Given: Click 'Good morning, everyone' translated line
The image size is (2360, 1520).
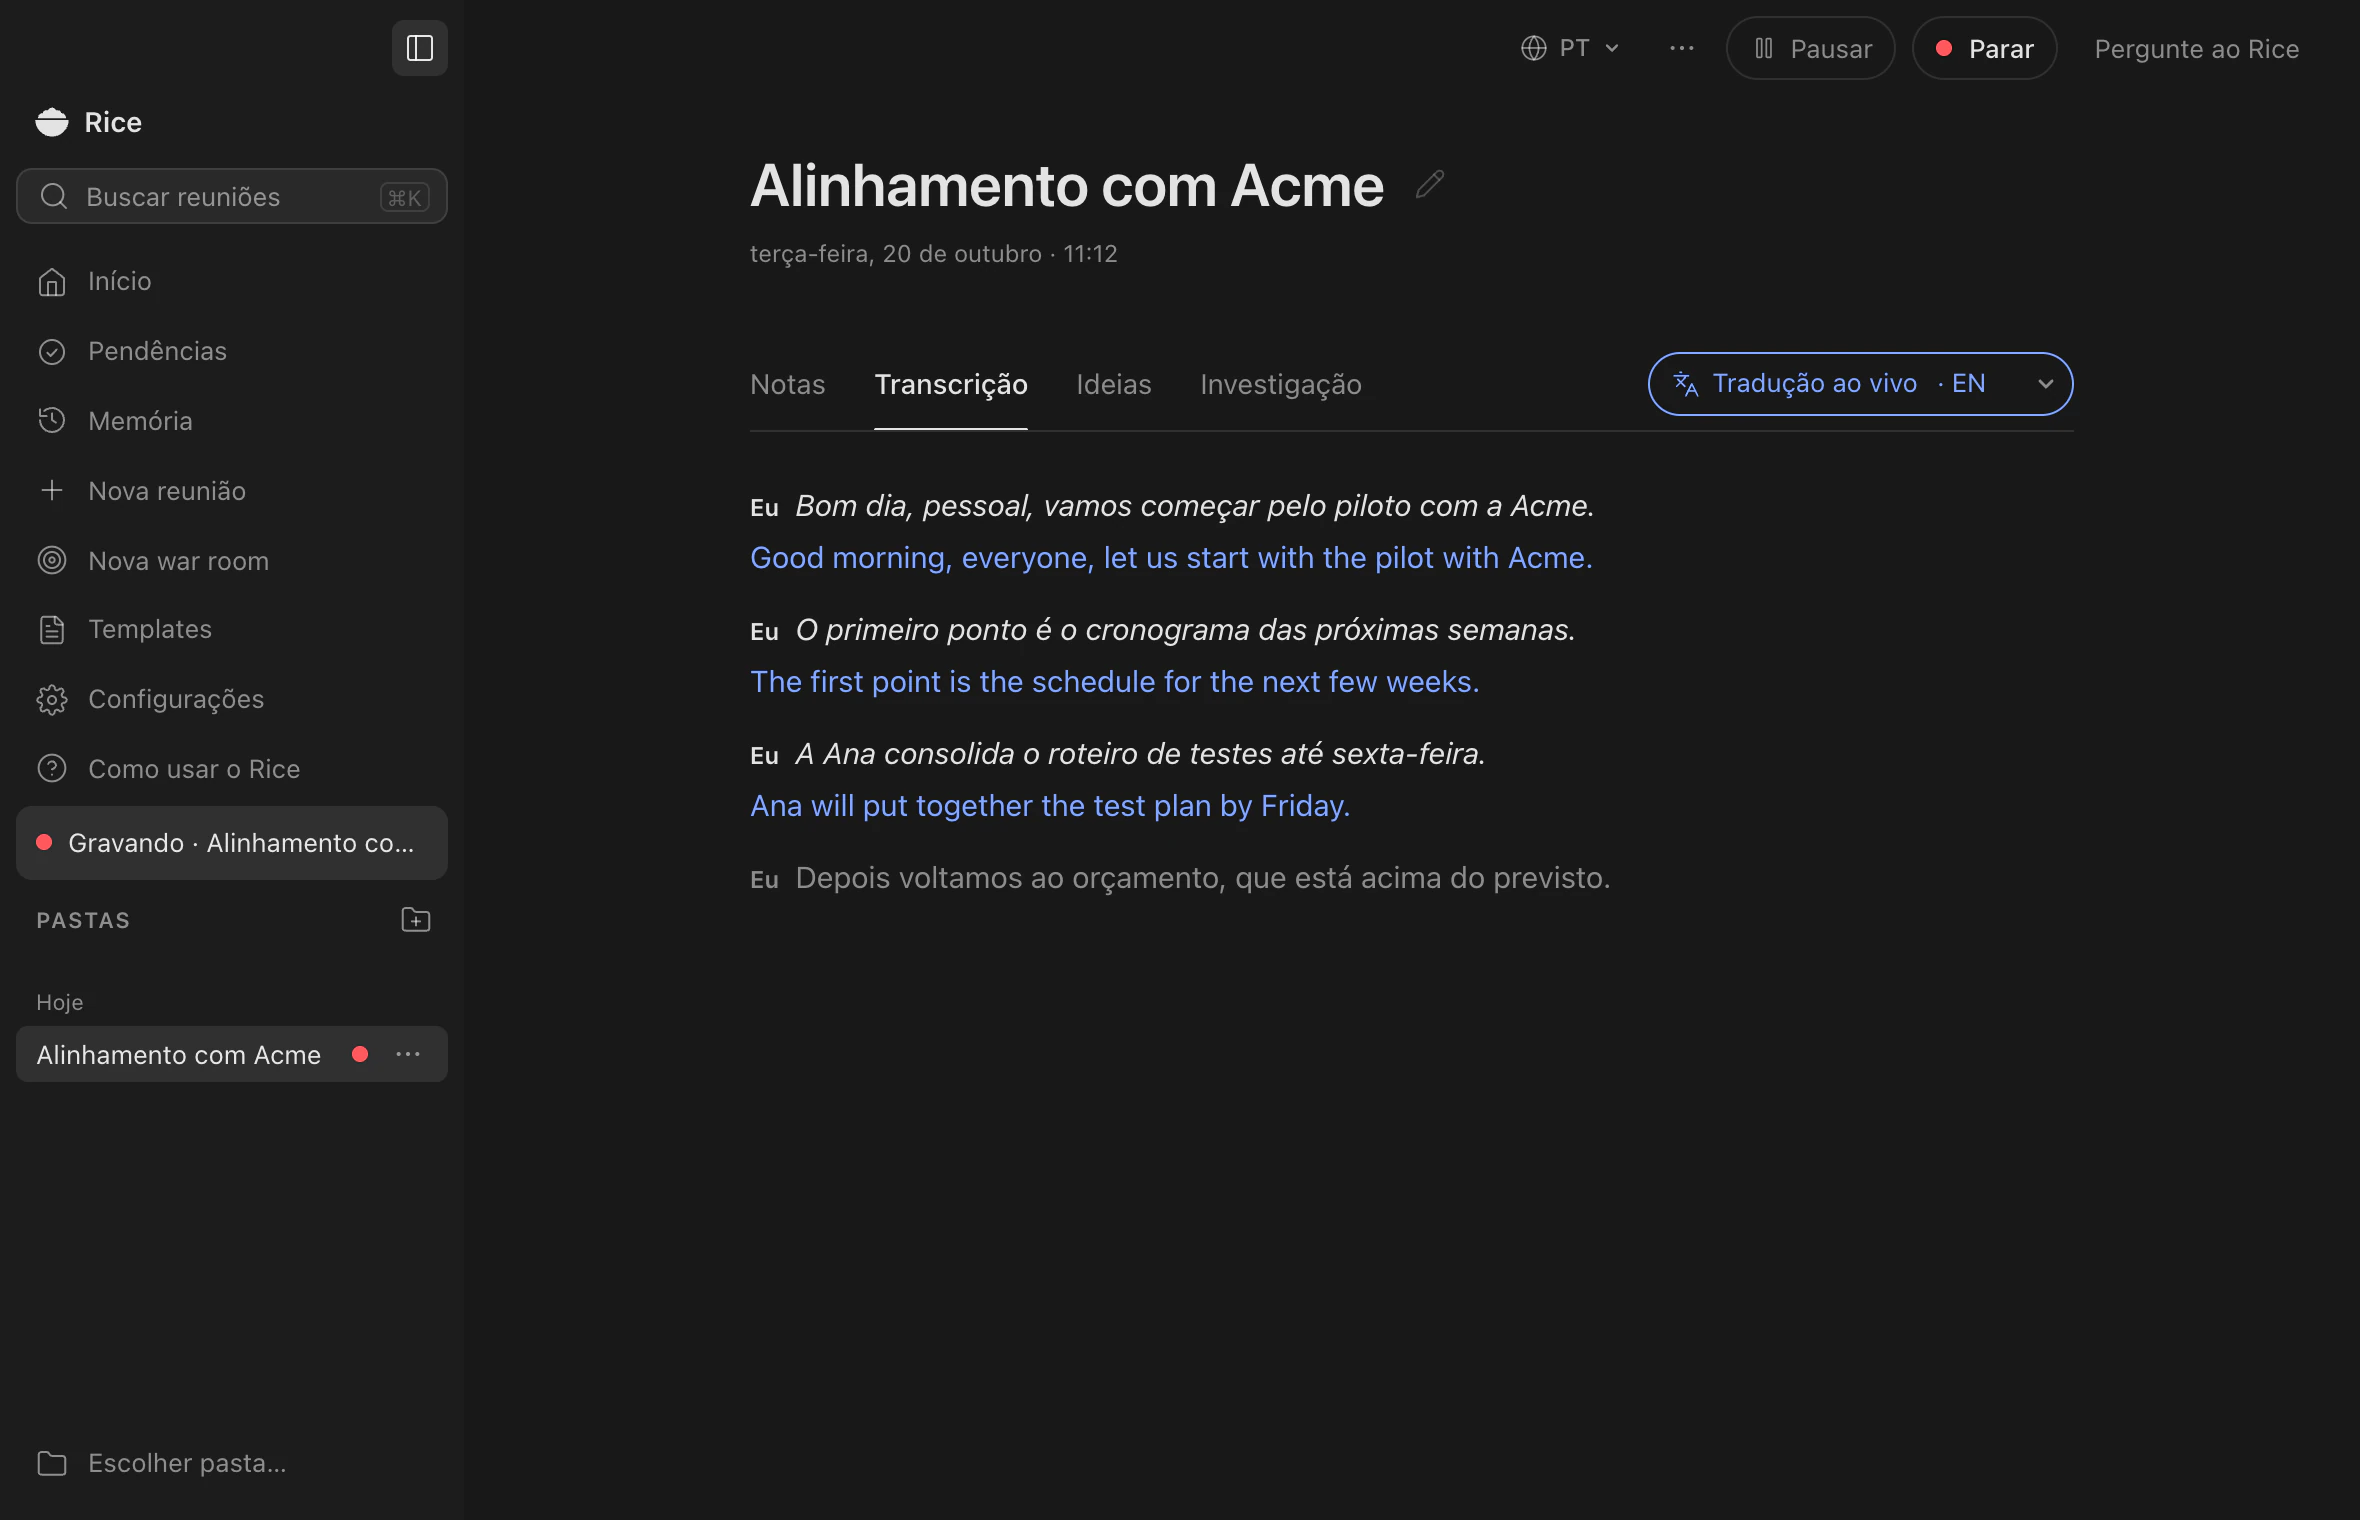Looking at the screenshot, I should click(x=1171, y=558).
